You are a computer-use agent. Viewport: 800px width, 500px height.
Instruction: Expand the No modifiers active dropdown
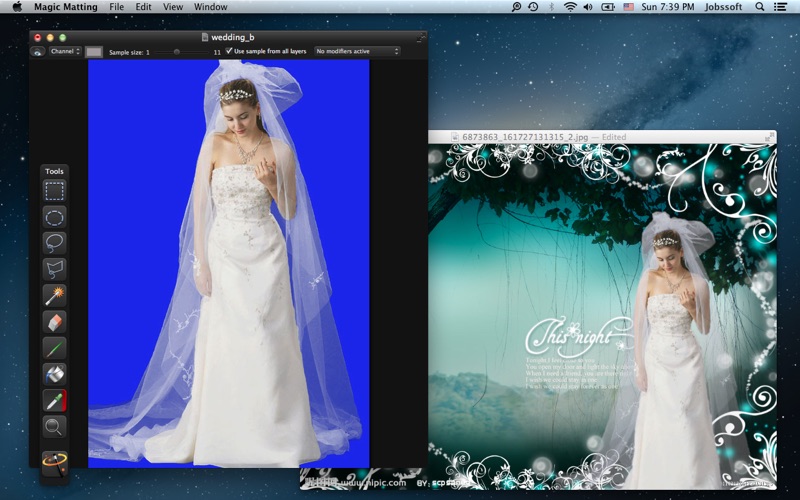[357, 52]
